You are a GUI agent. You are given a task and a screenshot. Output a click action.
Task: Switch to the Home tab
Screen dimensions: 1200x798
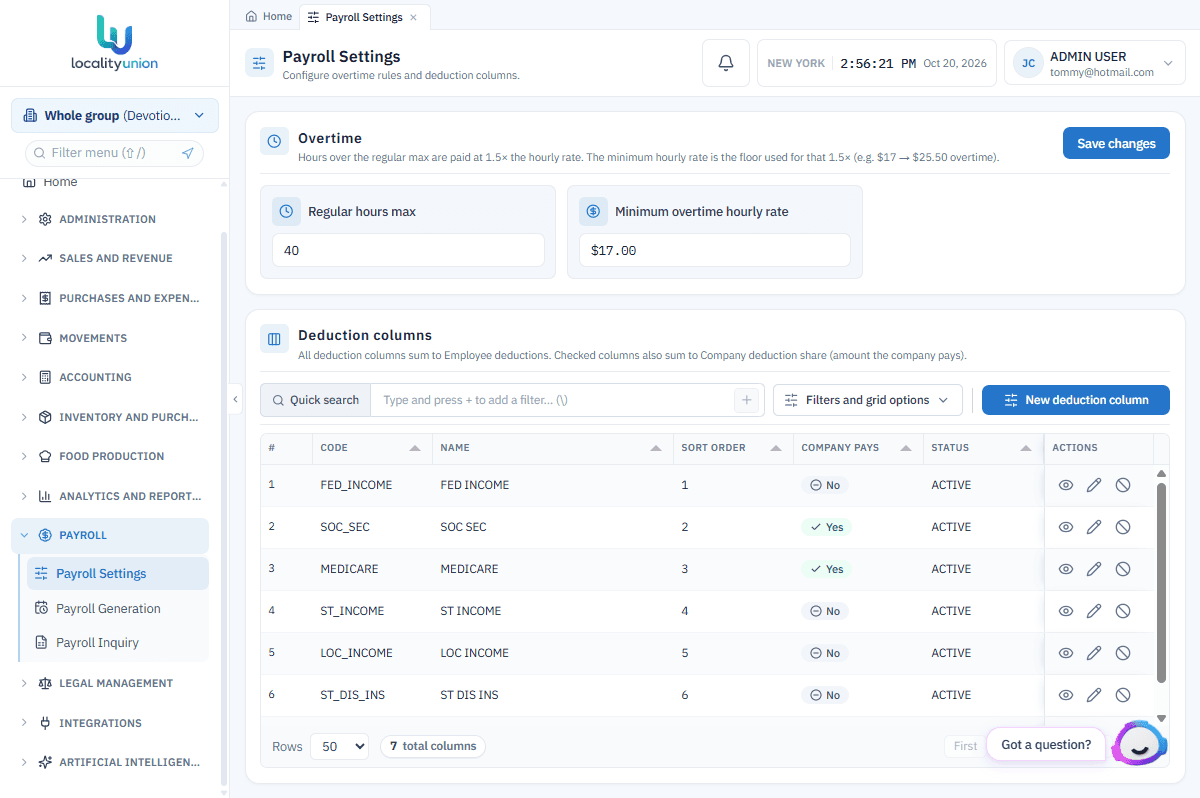[x=269, y=17]
